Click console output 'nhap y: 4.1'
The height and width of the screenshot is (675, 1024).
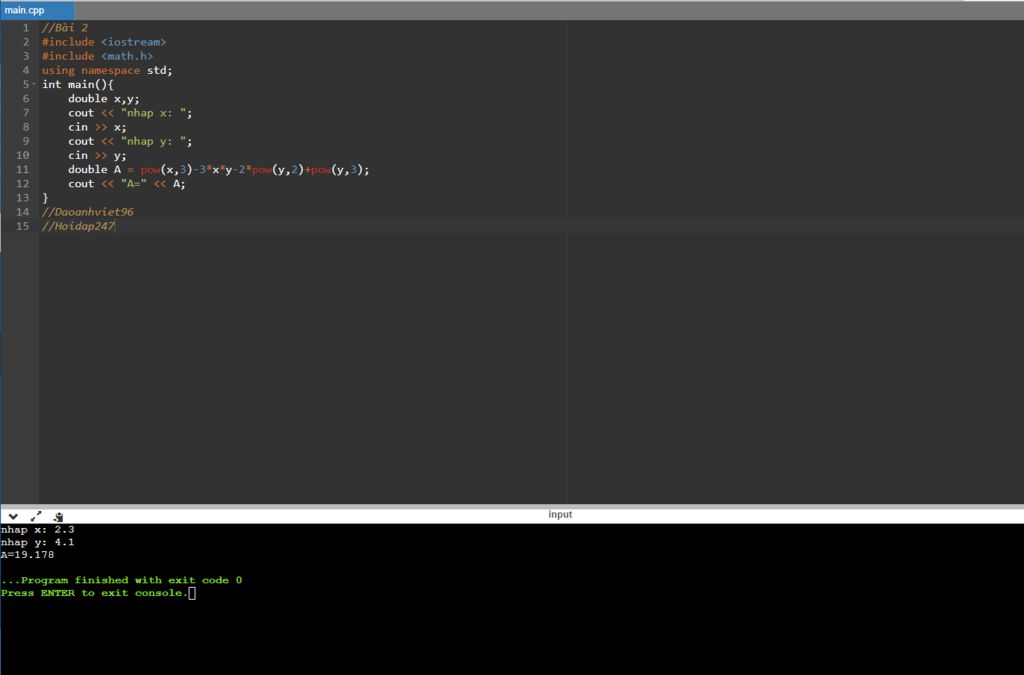click(37, 542)
